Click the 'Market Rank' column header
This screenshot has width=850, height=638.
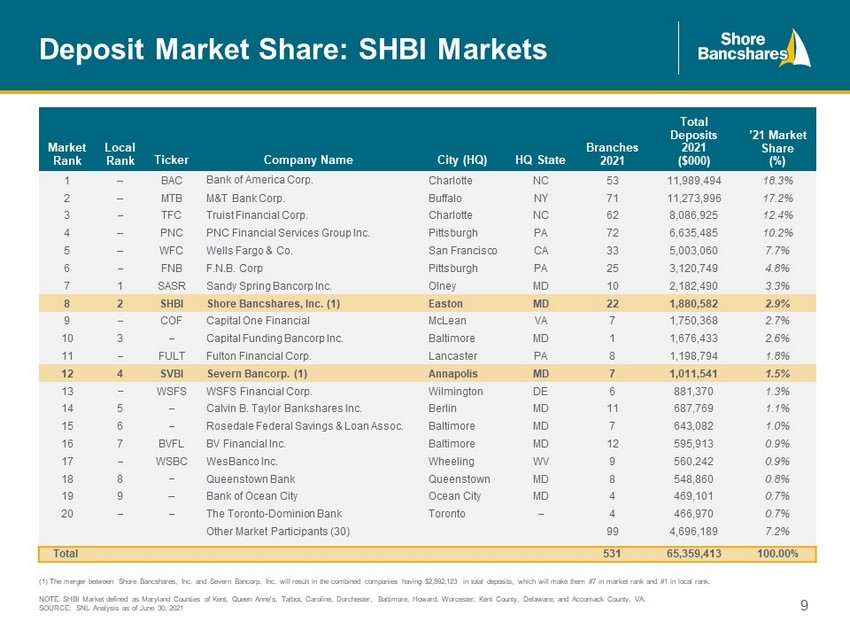tap(67, 154)
